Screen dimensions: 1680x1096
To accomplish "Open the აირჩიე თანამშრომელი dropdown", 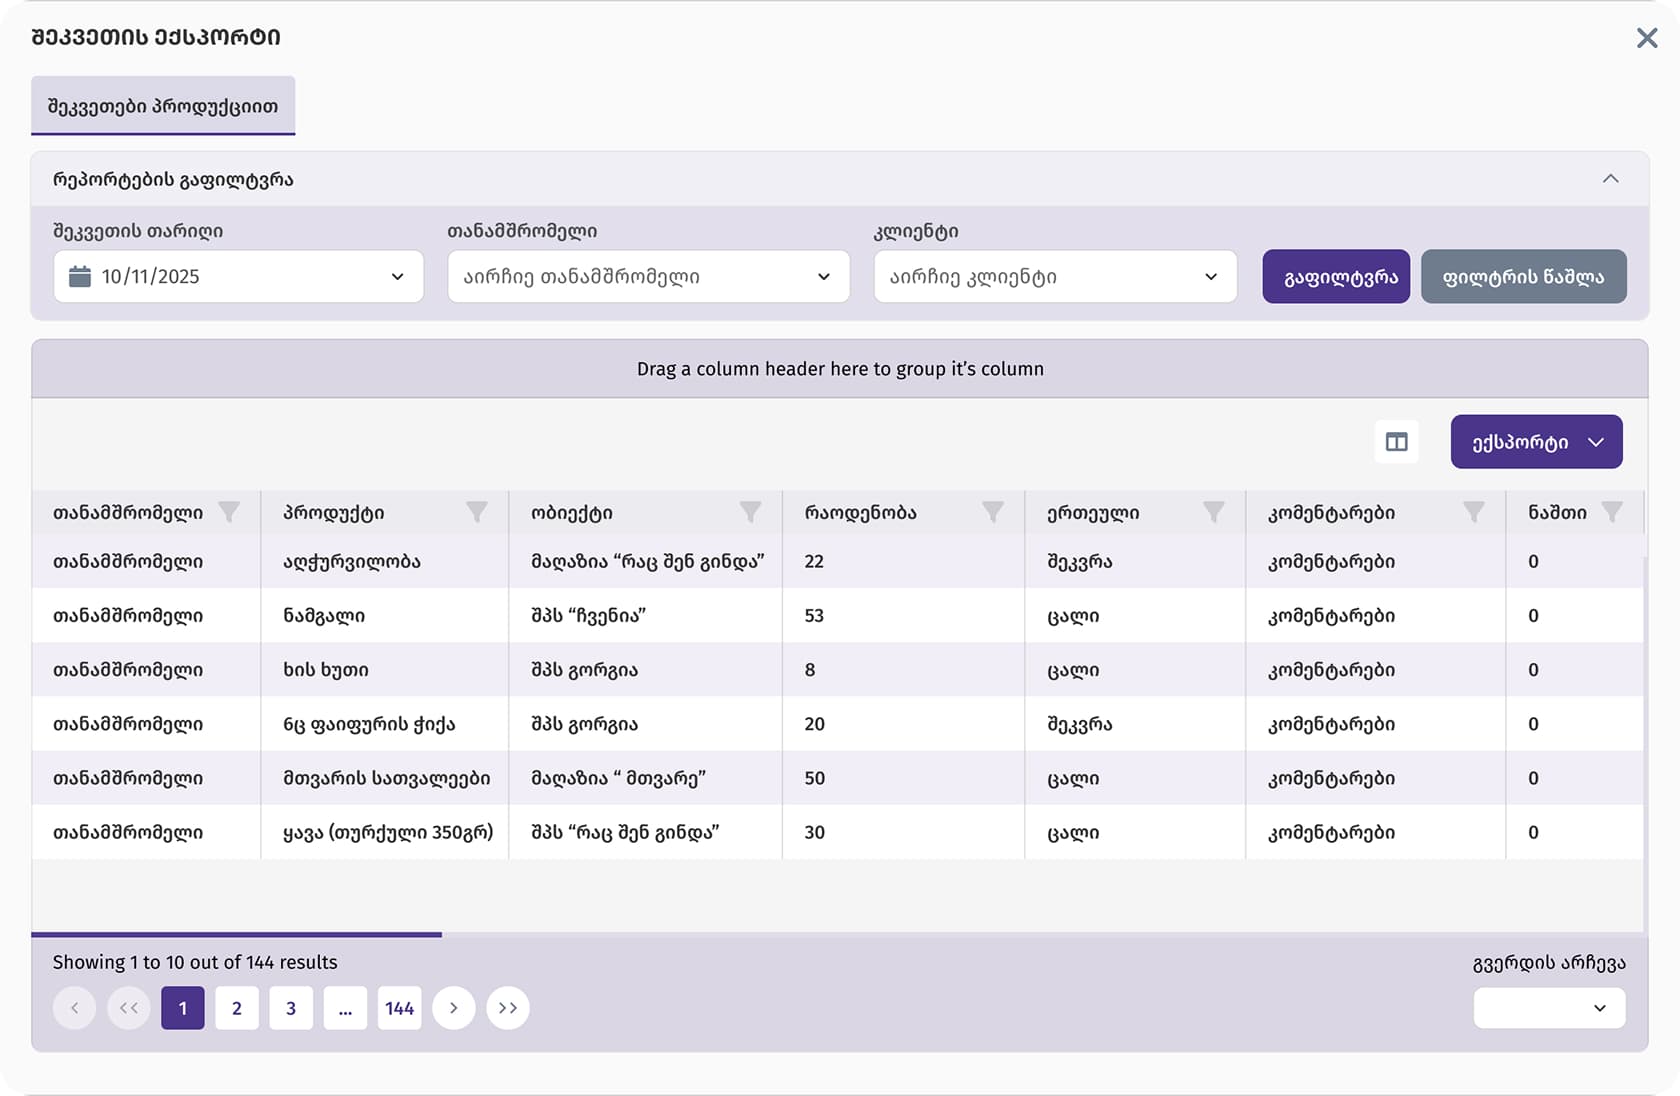I will pos(648,276).
